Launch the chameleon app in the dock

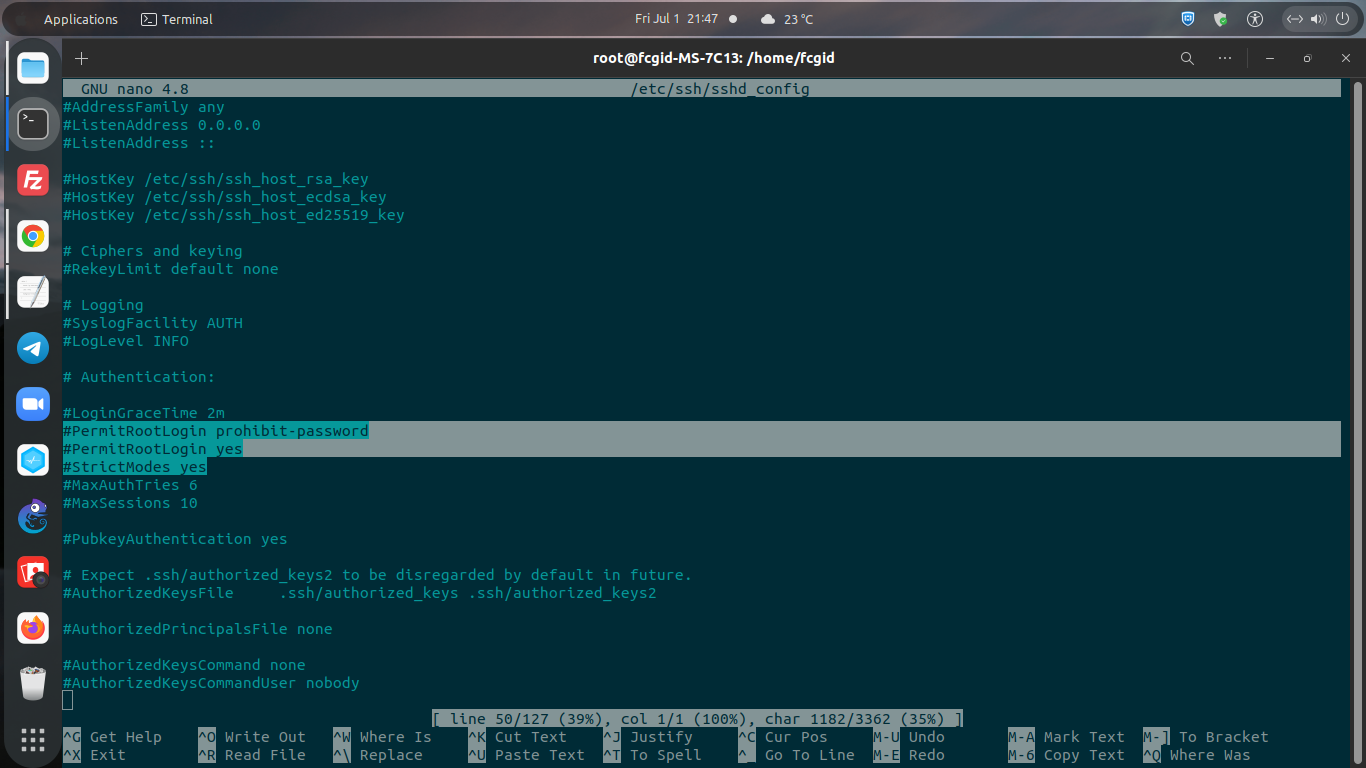point(33,516)
